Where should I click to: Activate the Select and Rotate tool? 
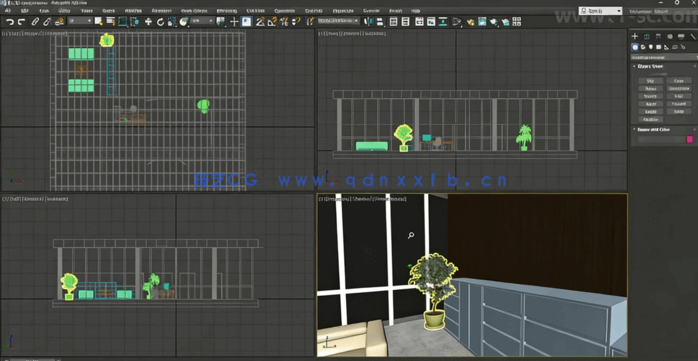pyautogui.click(x=160, y=21)
